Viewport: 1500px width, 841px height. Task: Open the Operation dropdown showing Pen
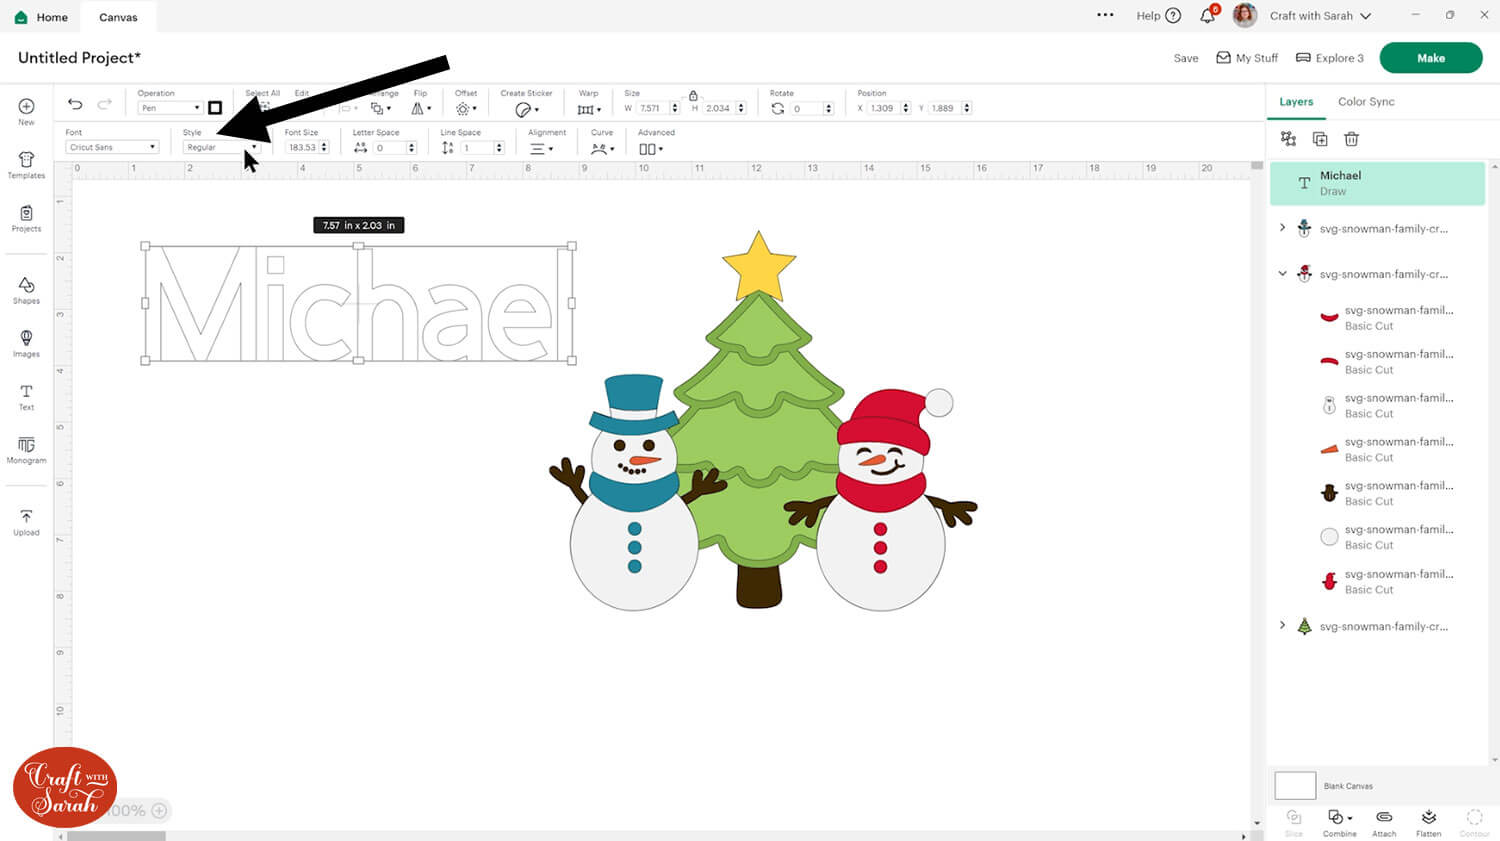point(170,108)
